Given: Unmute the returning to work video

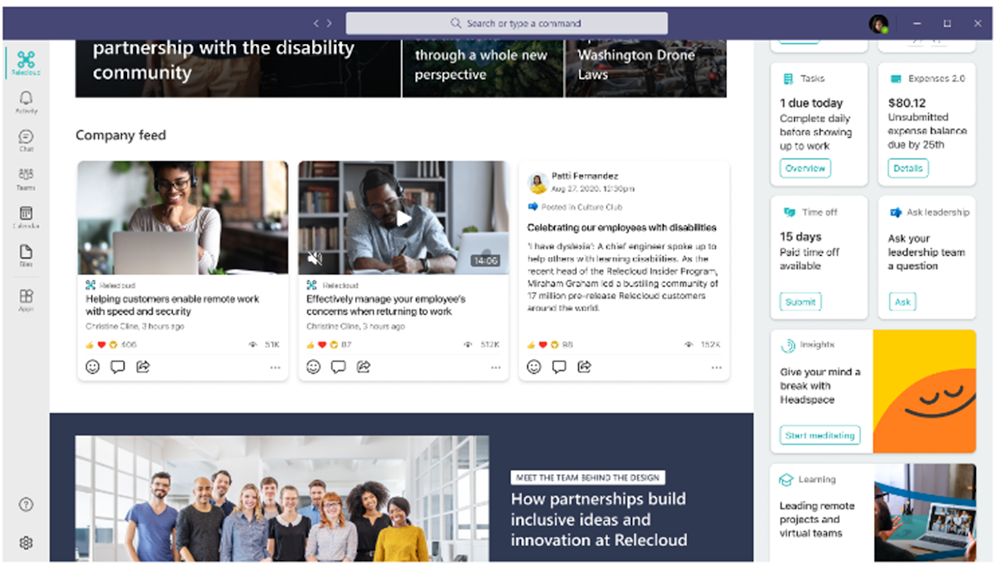Looking at the screenshot, I should point(314,258).
